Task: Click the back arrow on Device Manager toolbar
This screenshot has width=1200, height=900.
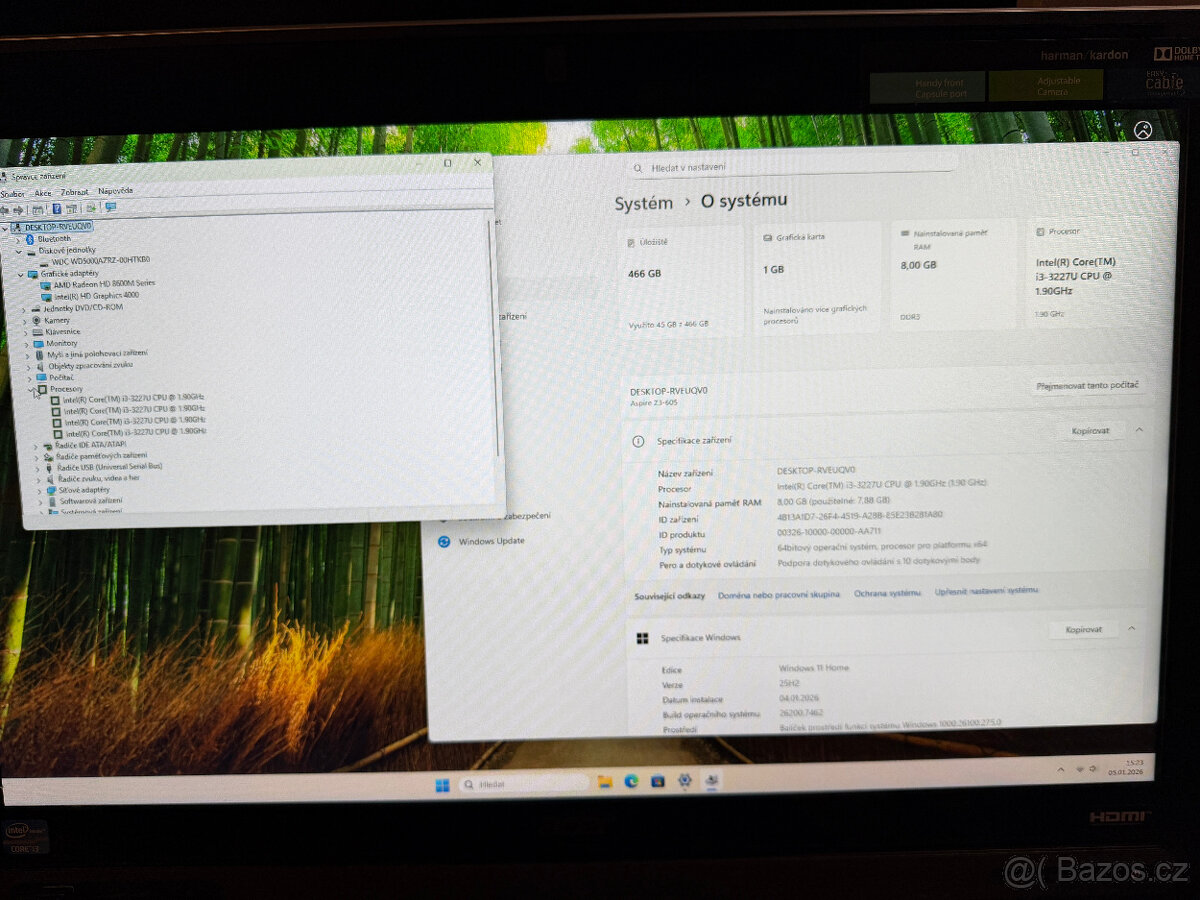Action: click(x=6, y=208)
